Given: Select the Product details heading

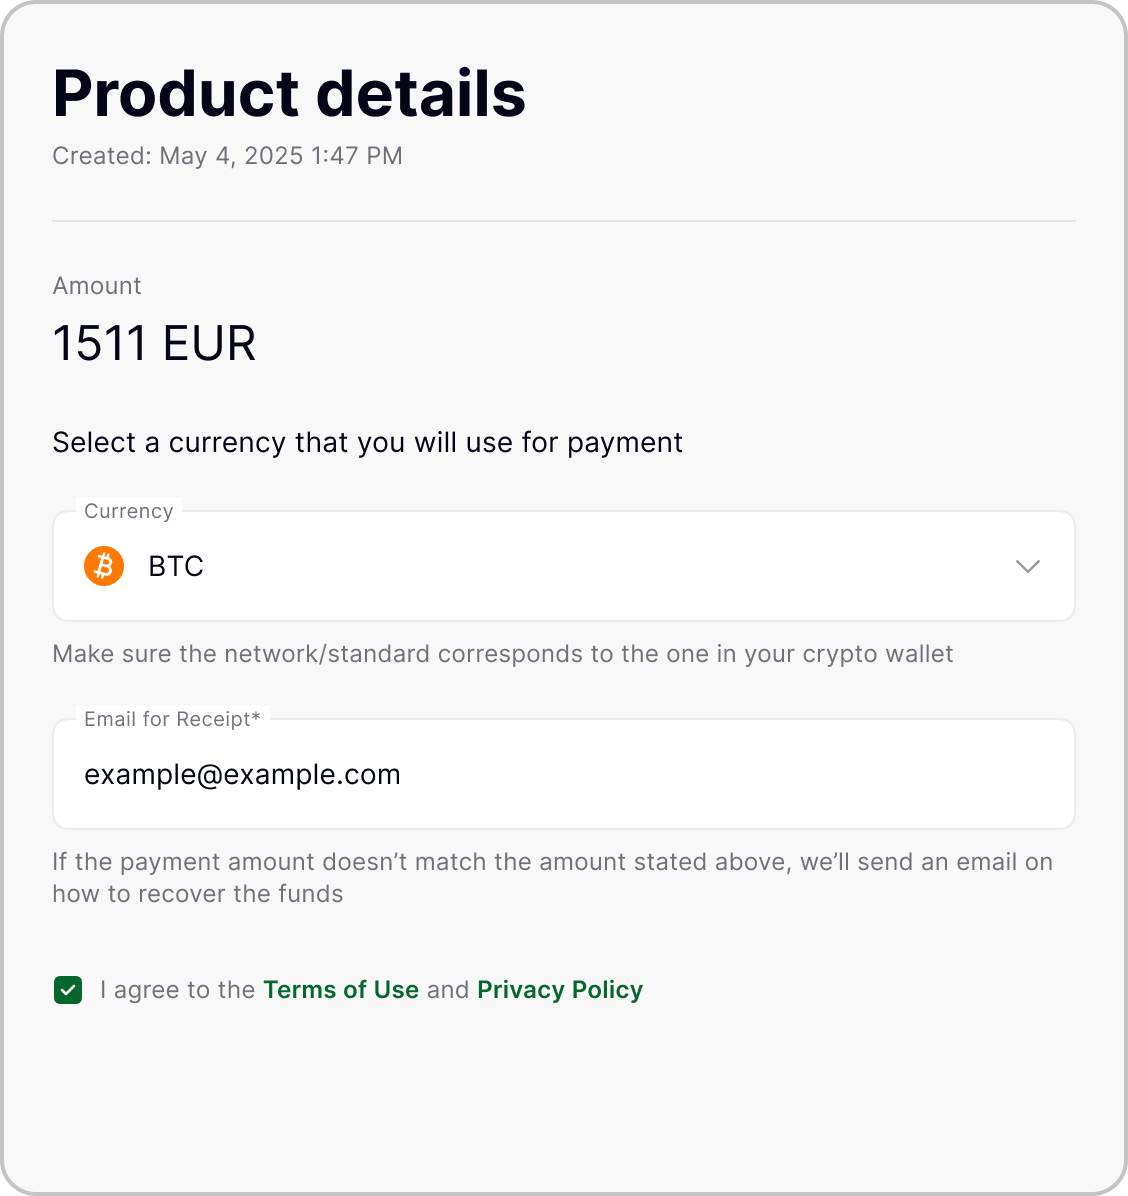Looking at the screenshot, I should 289,93.
